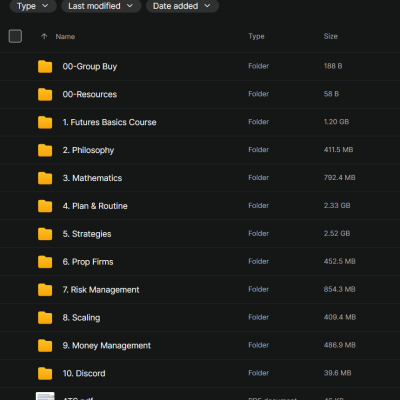400x400 pixels.
Task: Select the 5. Strategies folder icon
Action: tap(45, 234)
